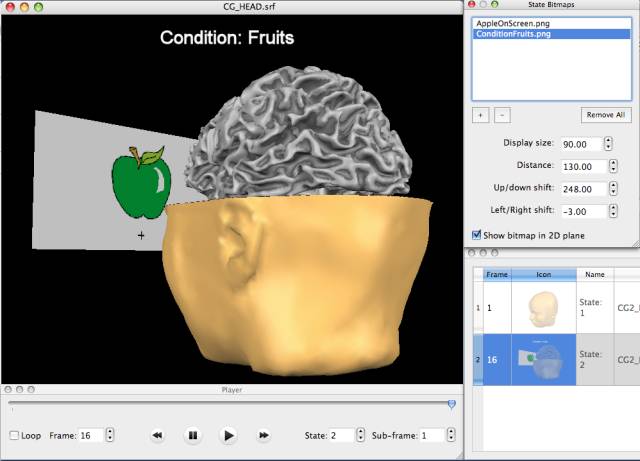Click the rewind playback button

[x=157, y=435]
